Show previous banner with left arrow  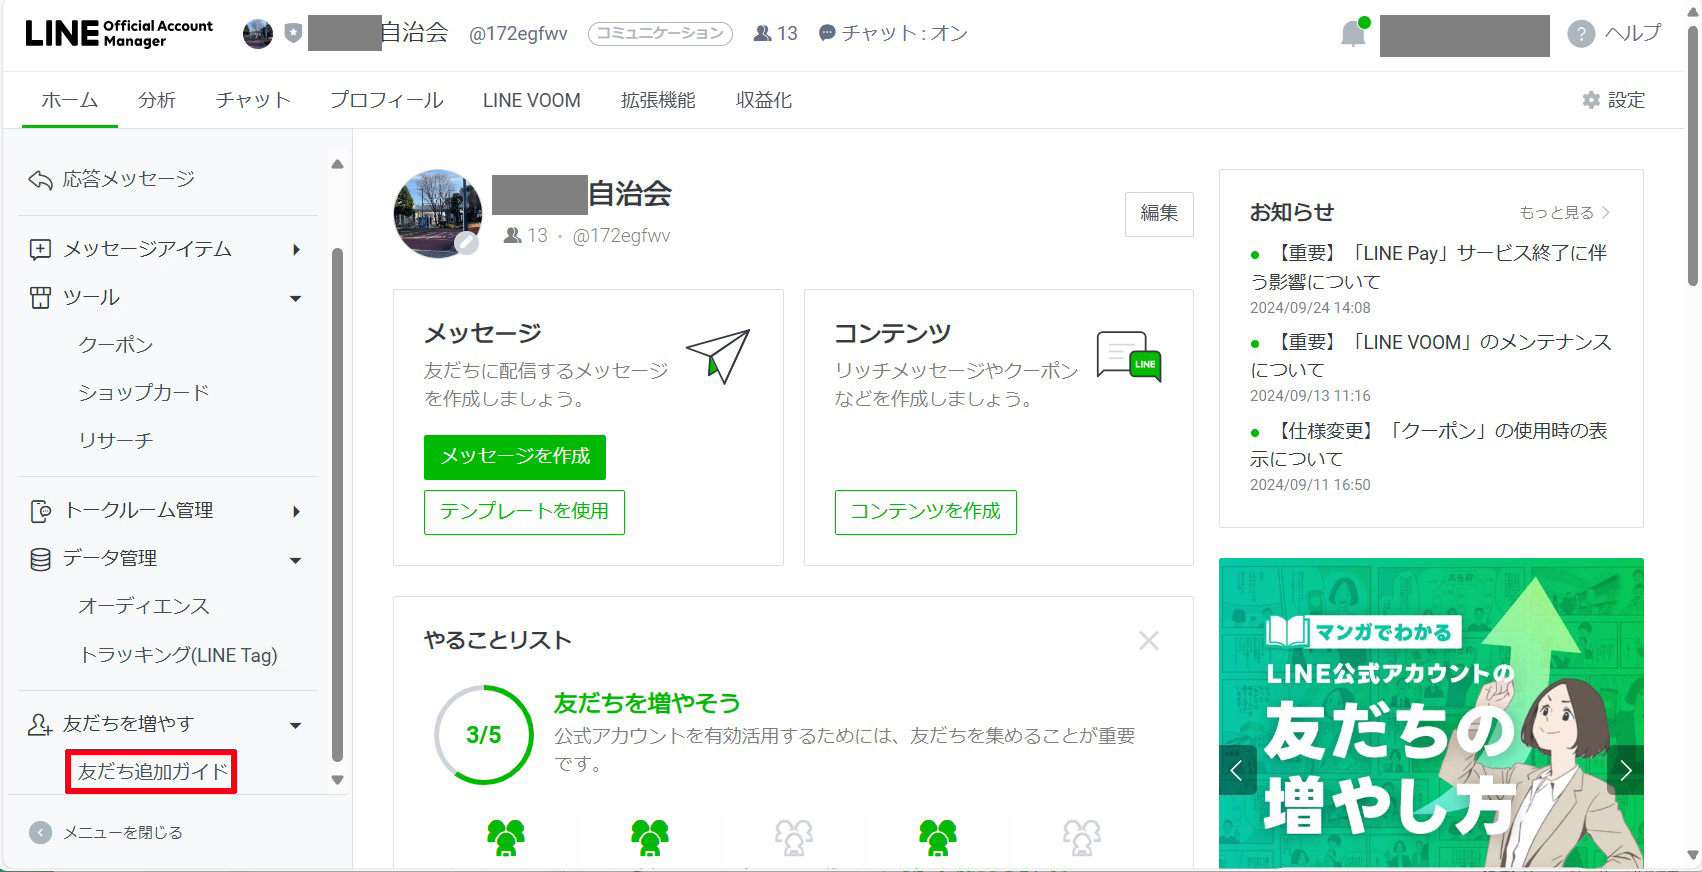point(1237,770)
